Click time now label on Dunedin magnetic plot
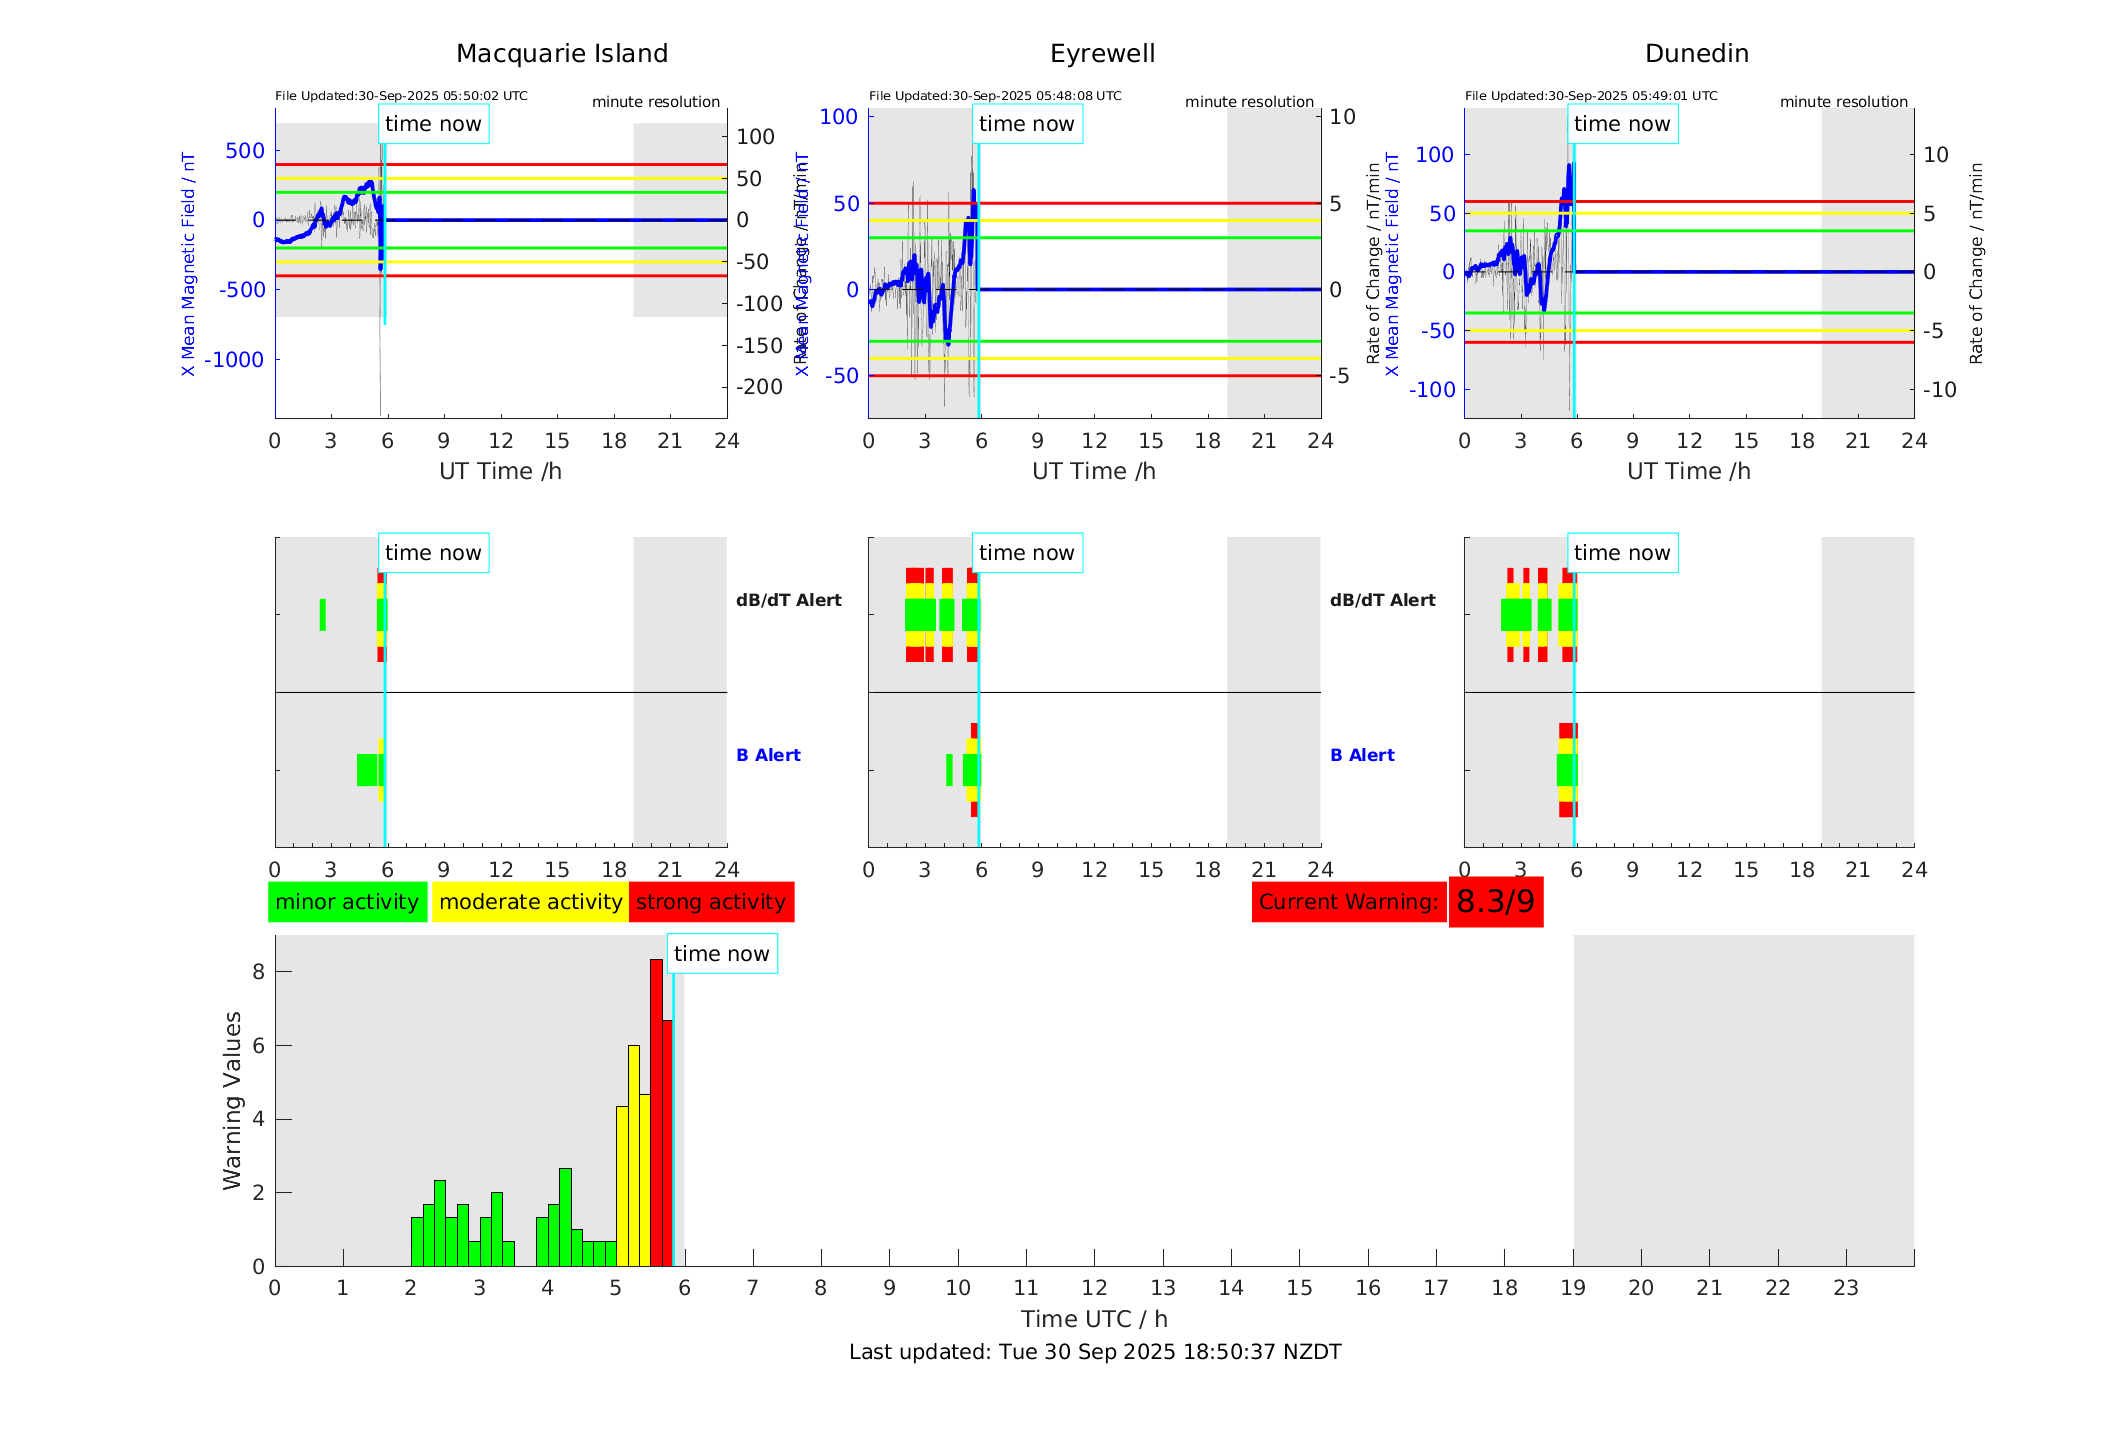Viewport: 2117px width, 1437px height. point(1622,124)
